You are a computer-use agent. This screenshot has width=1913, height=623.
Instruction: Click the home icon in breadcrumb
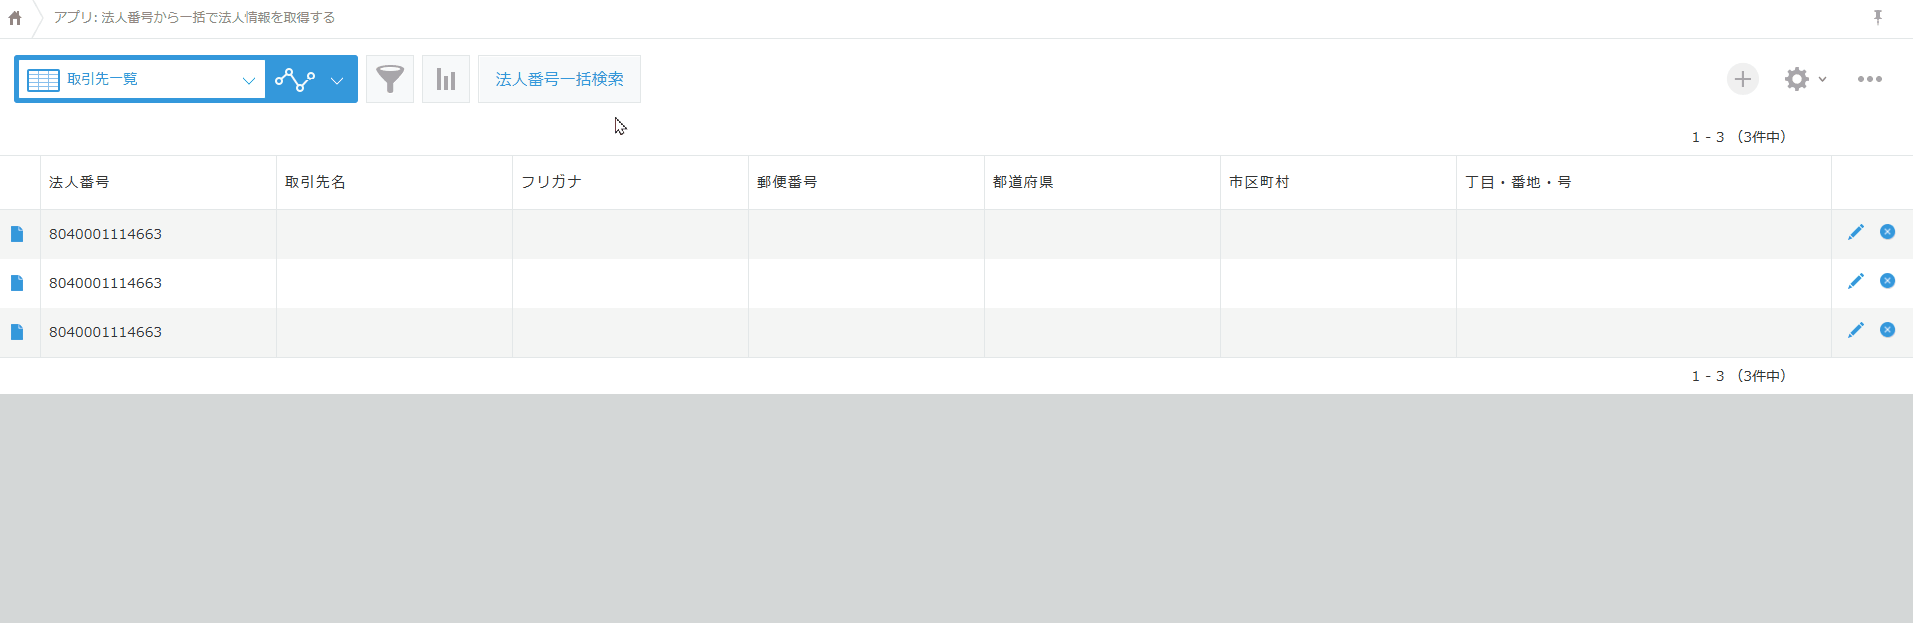[15, 18]
